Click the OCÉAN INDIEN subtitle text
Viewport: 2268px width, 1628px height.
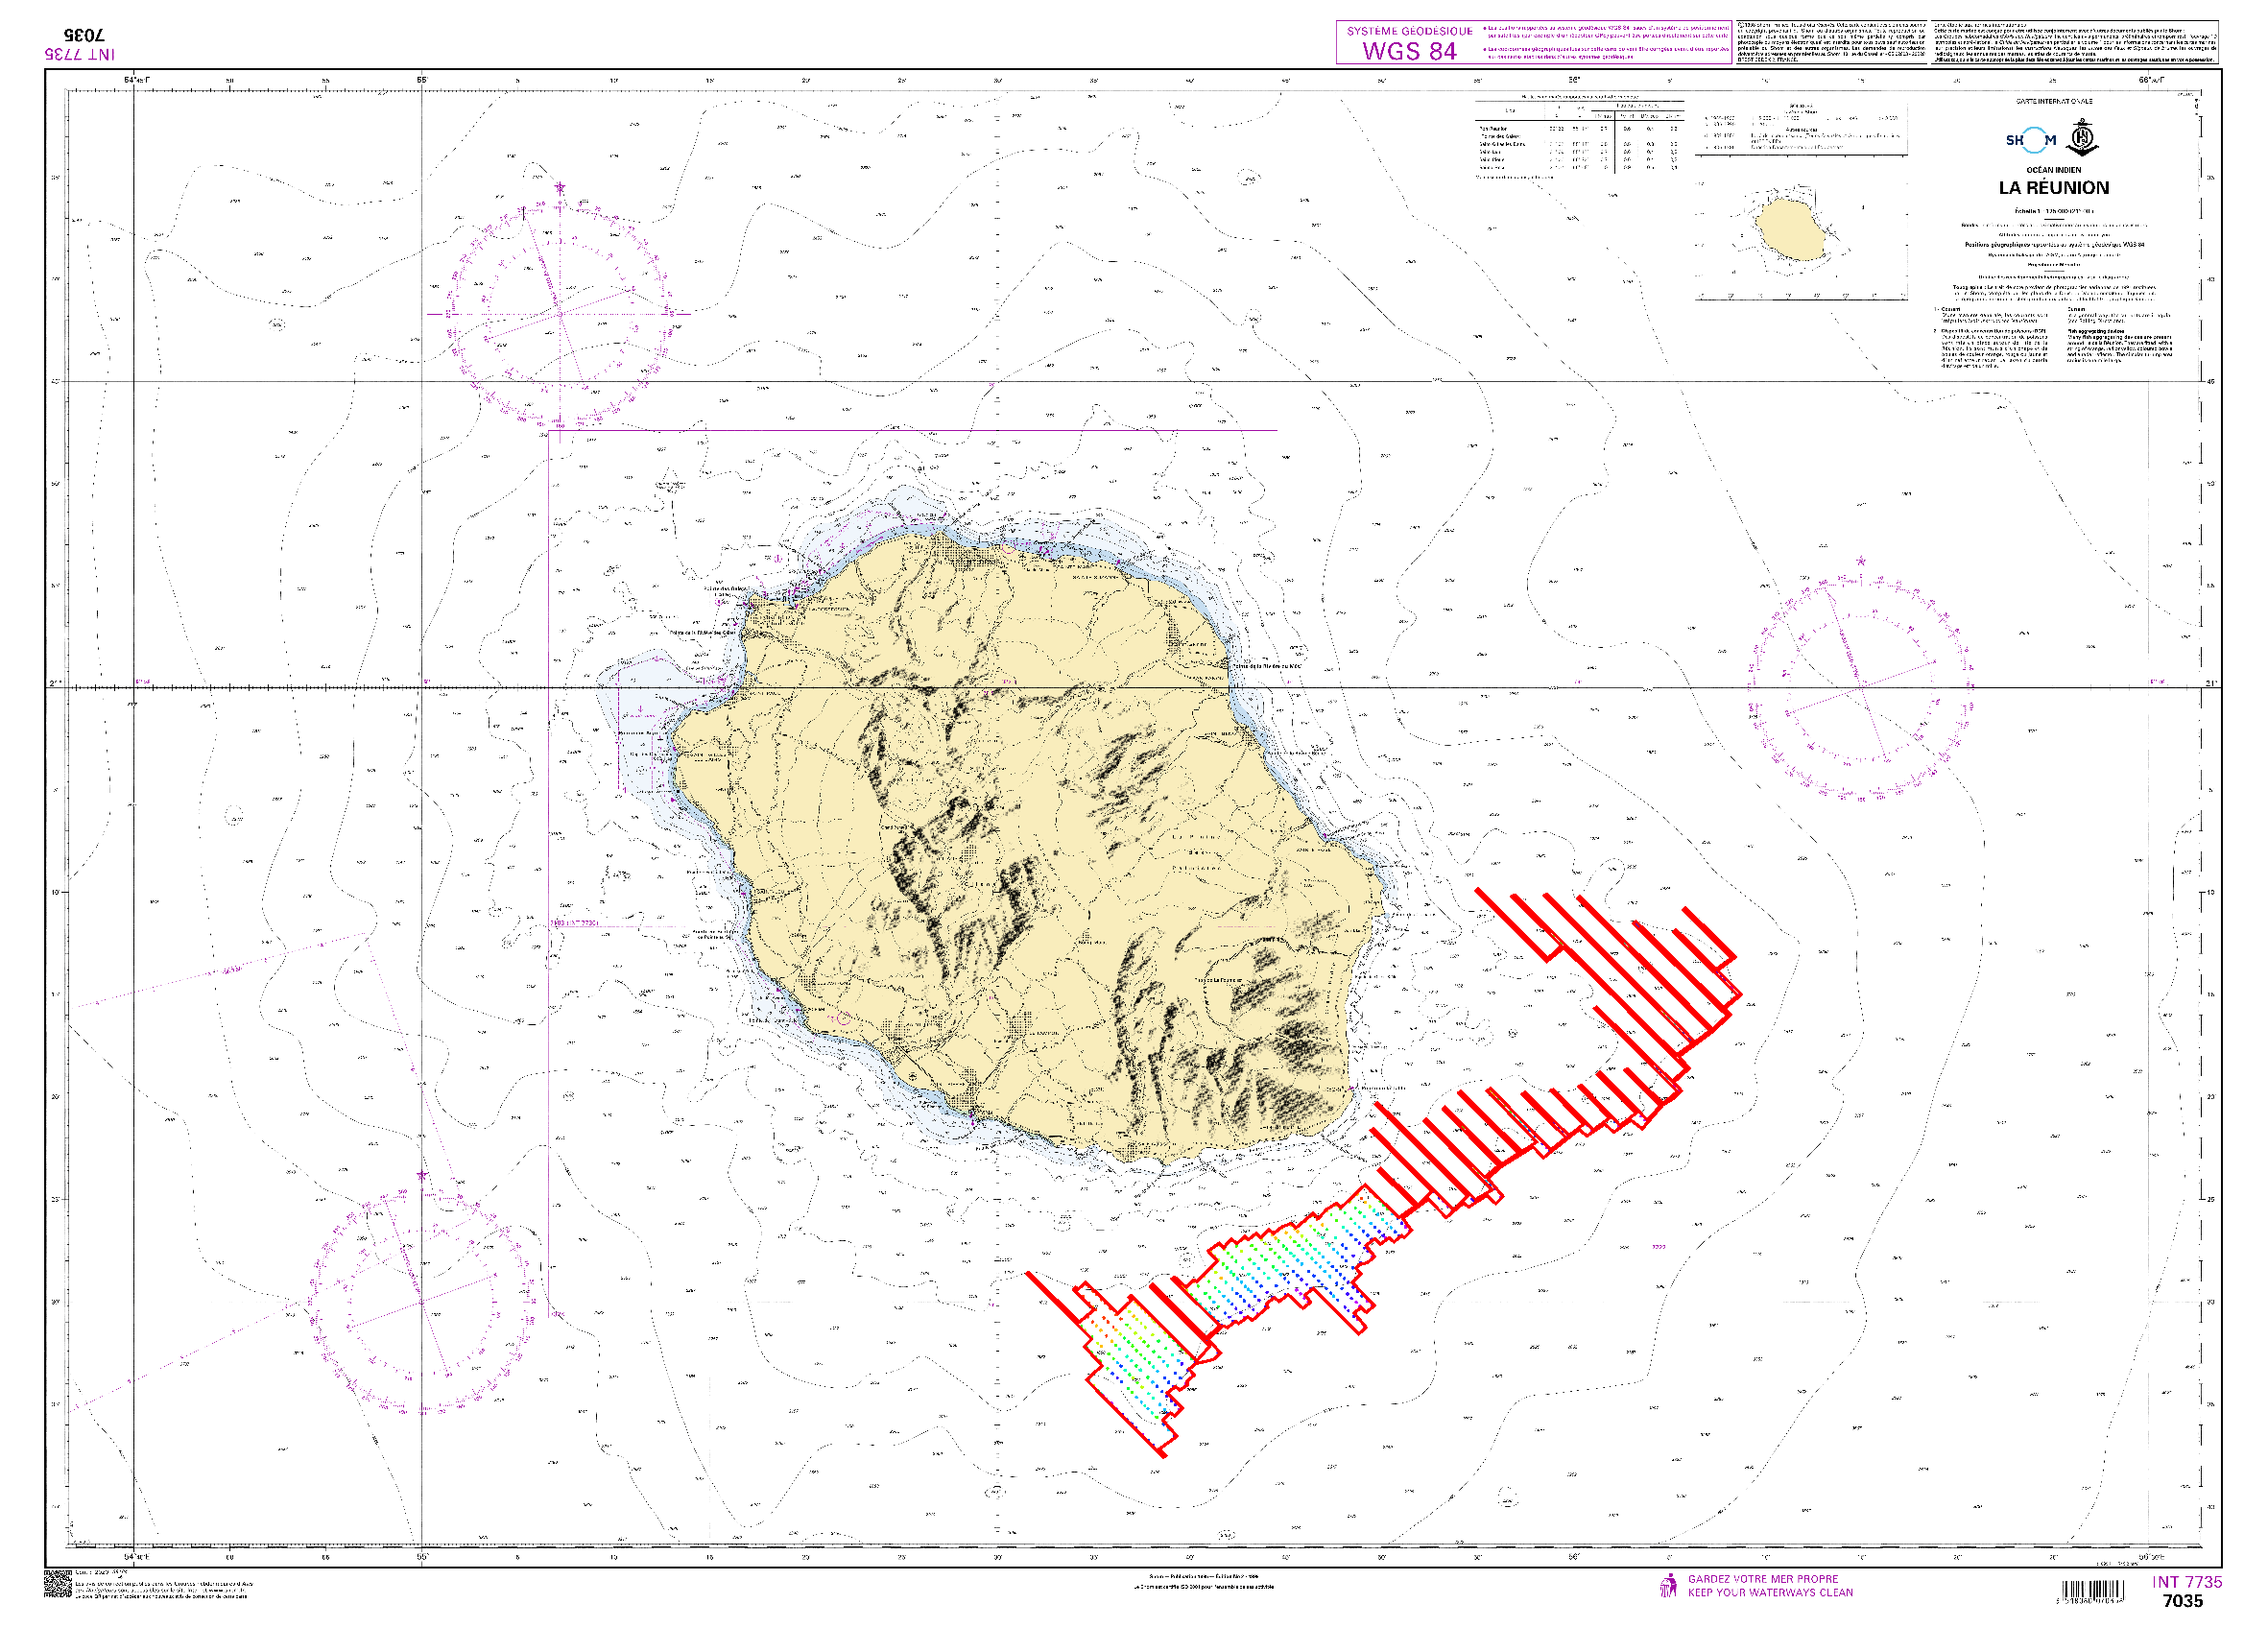2053,170
